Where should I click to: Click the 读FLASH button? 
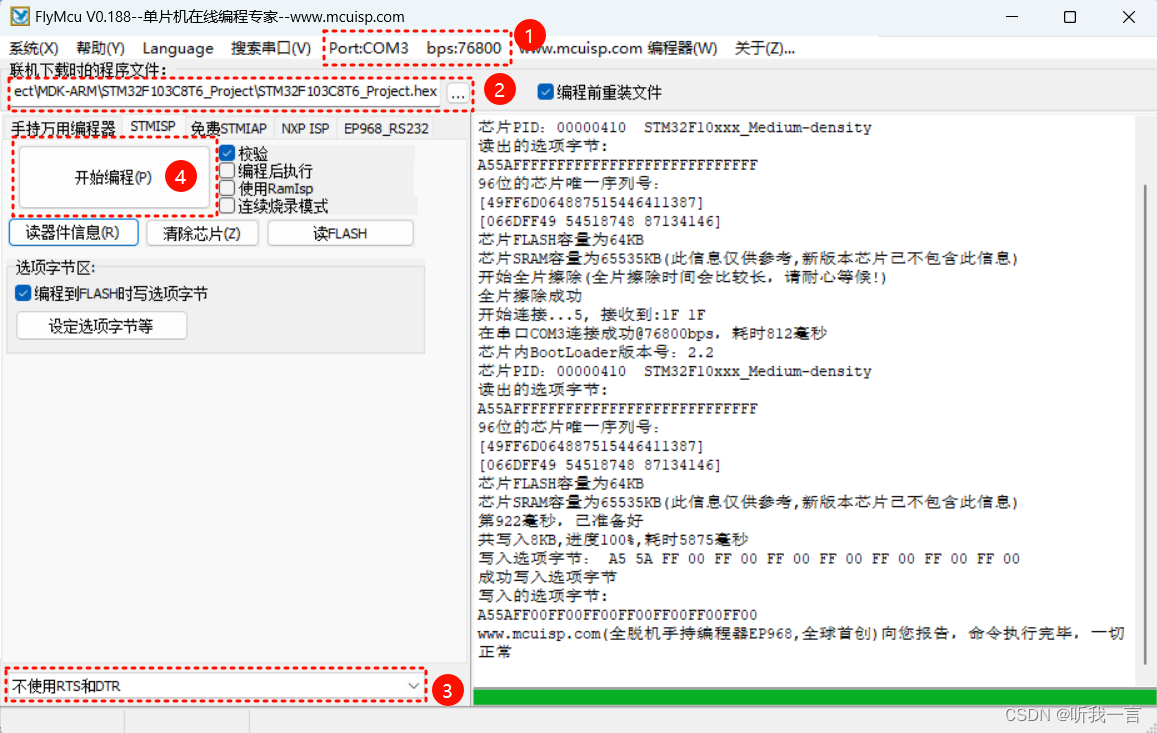[x=340, y=232]
